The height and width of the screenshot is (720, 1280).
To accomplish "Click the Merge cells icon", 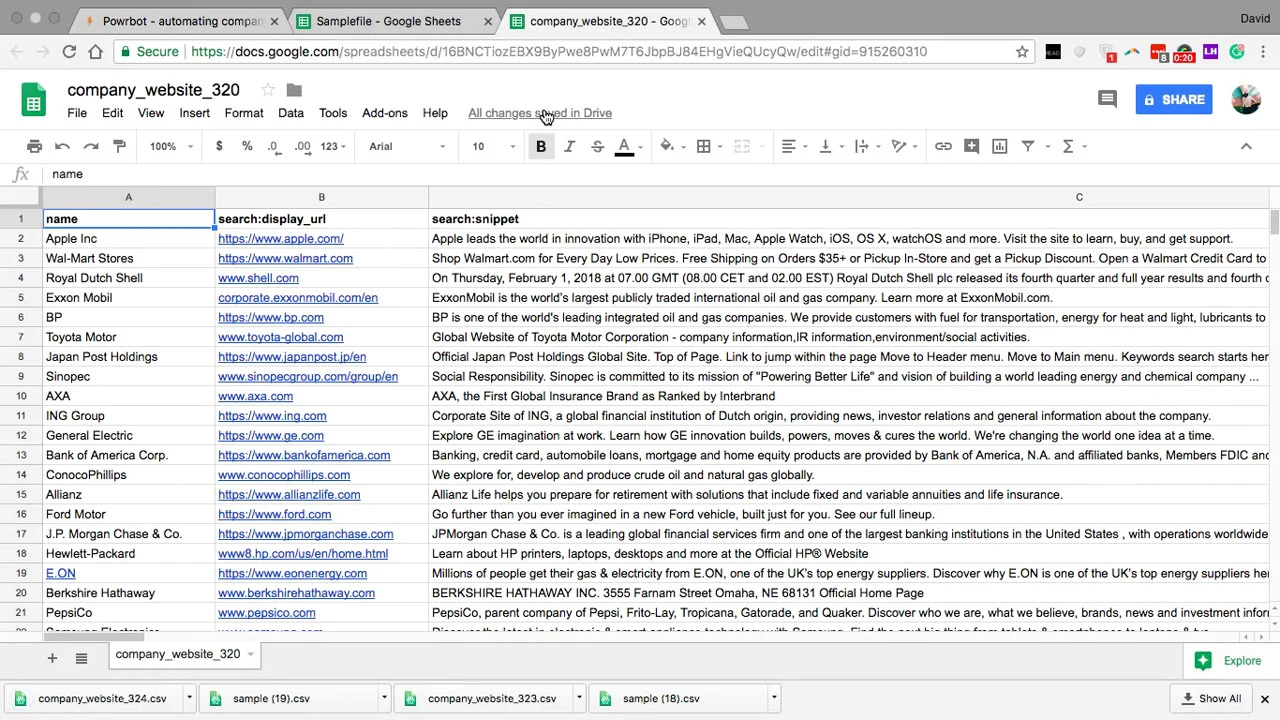I will pos(742,146).
